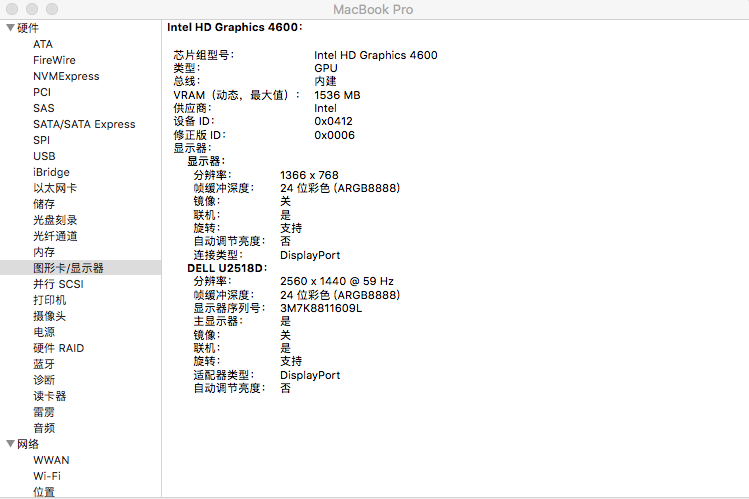Click the revision ID value 0x0006
Screen dimensions: 749x499
334,135
